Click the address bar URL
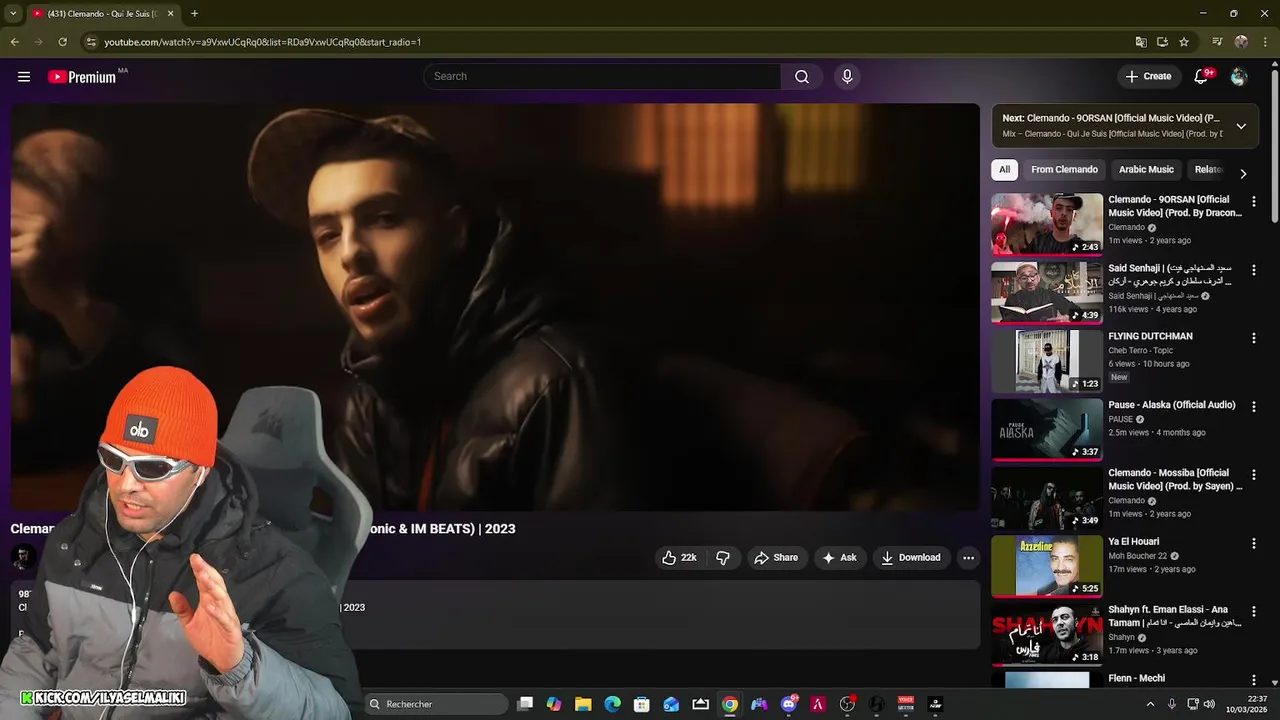Screen dimensions: 1280x720 pyautogui.click(x=262, y=42)
